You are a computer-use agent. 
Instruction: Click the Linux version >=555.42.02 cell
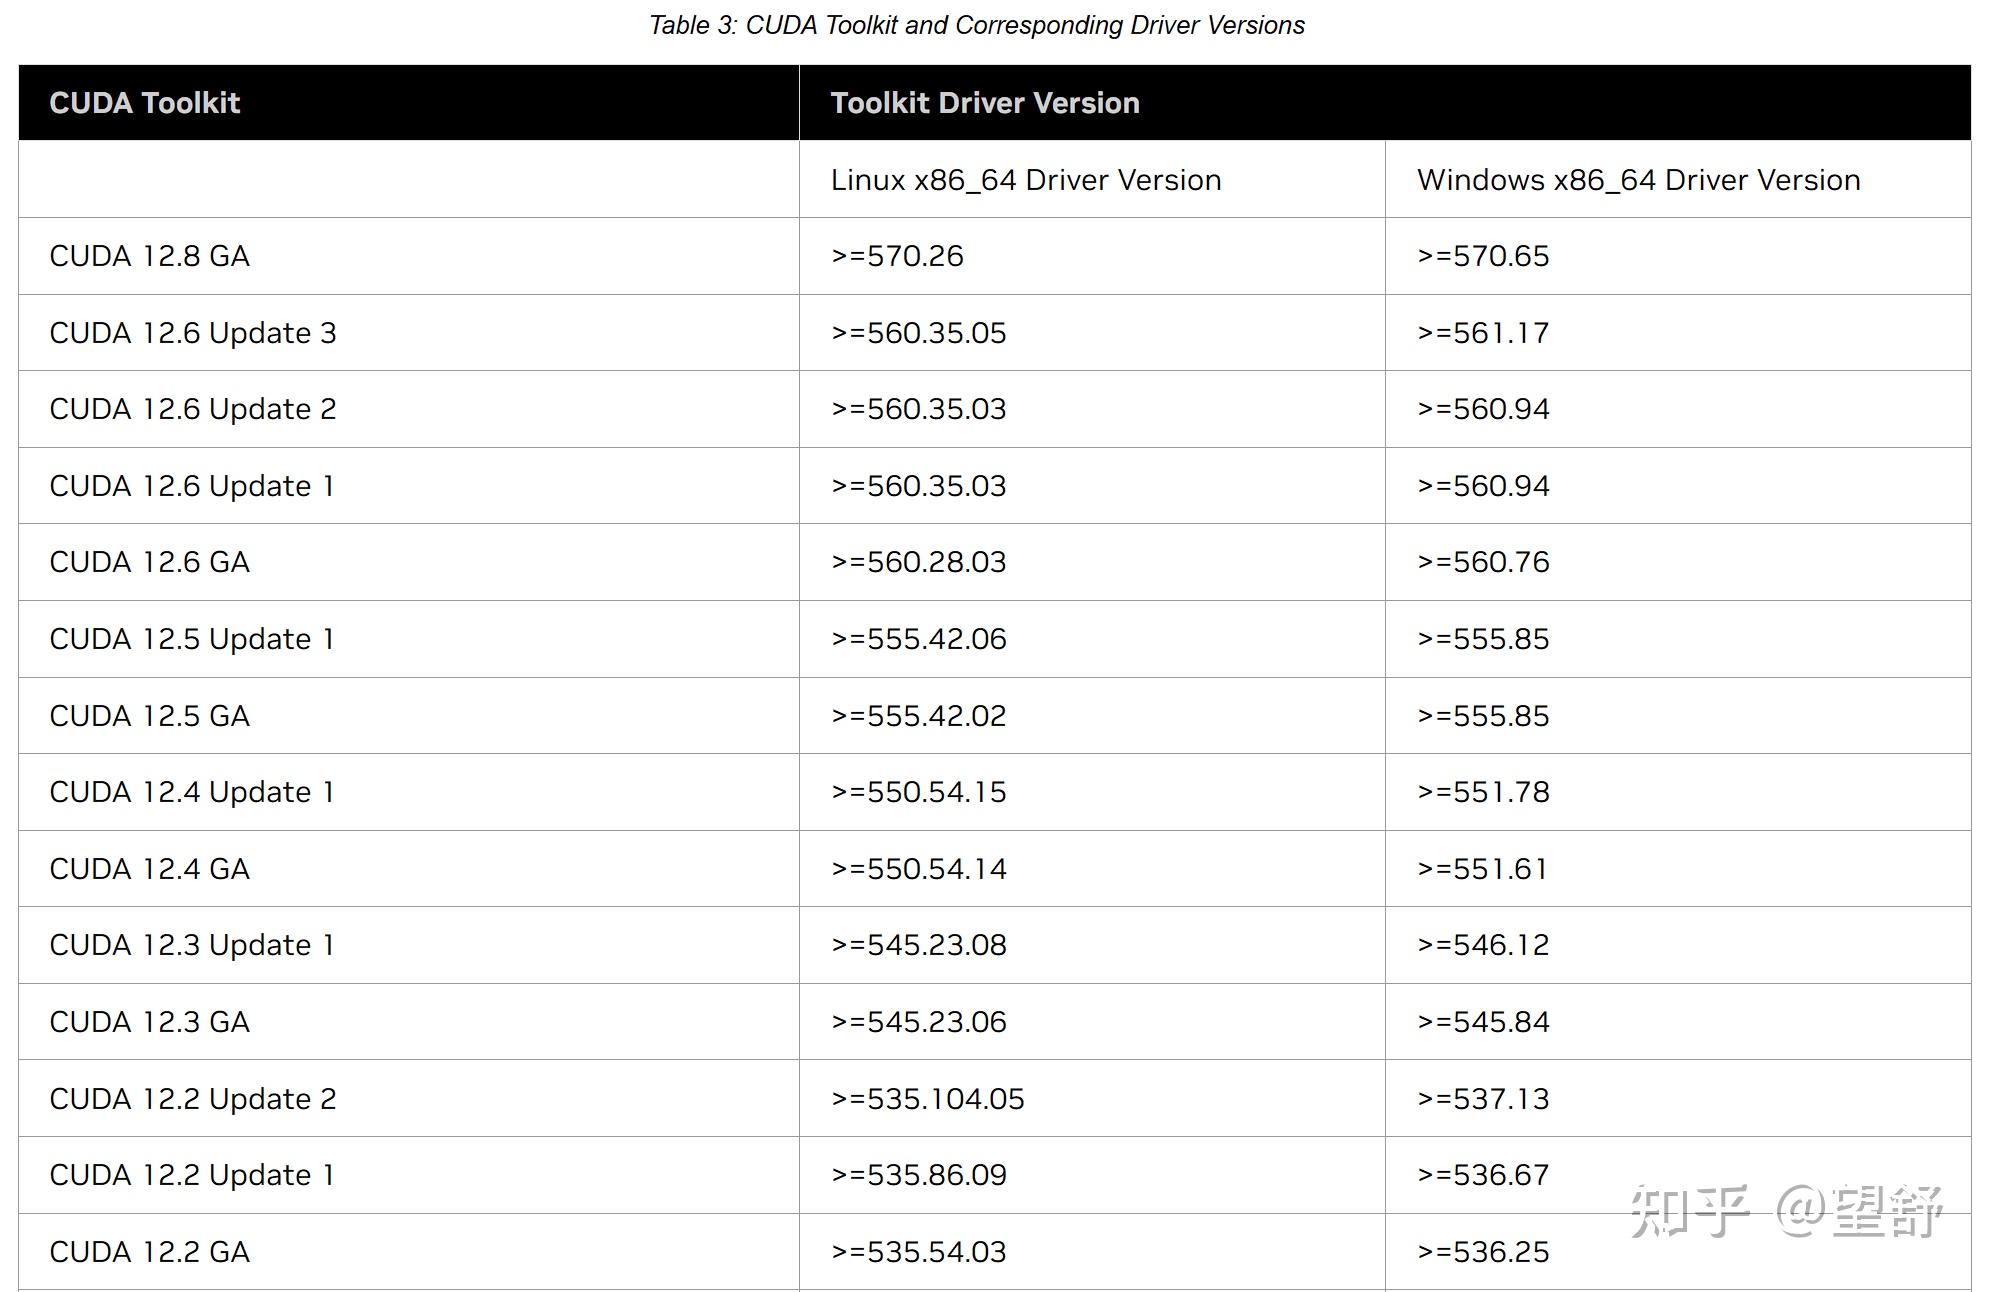(918, 716)
